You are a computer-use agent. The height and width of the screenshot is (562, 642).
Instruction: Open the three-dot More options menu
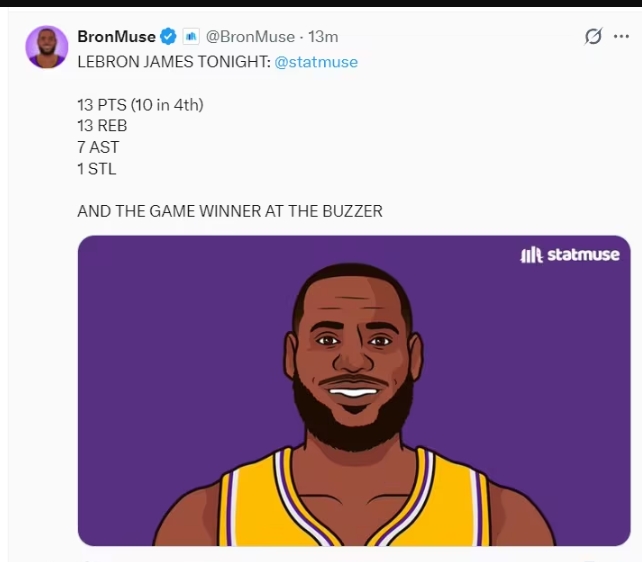621,37
